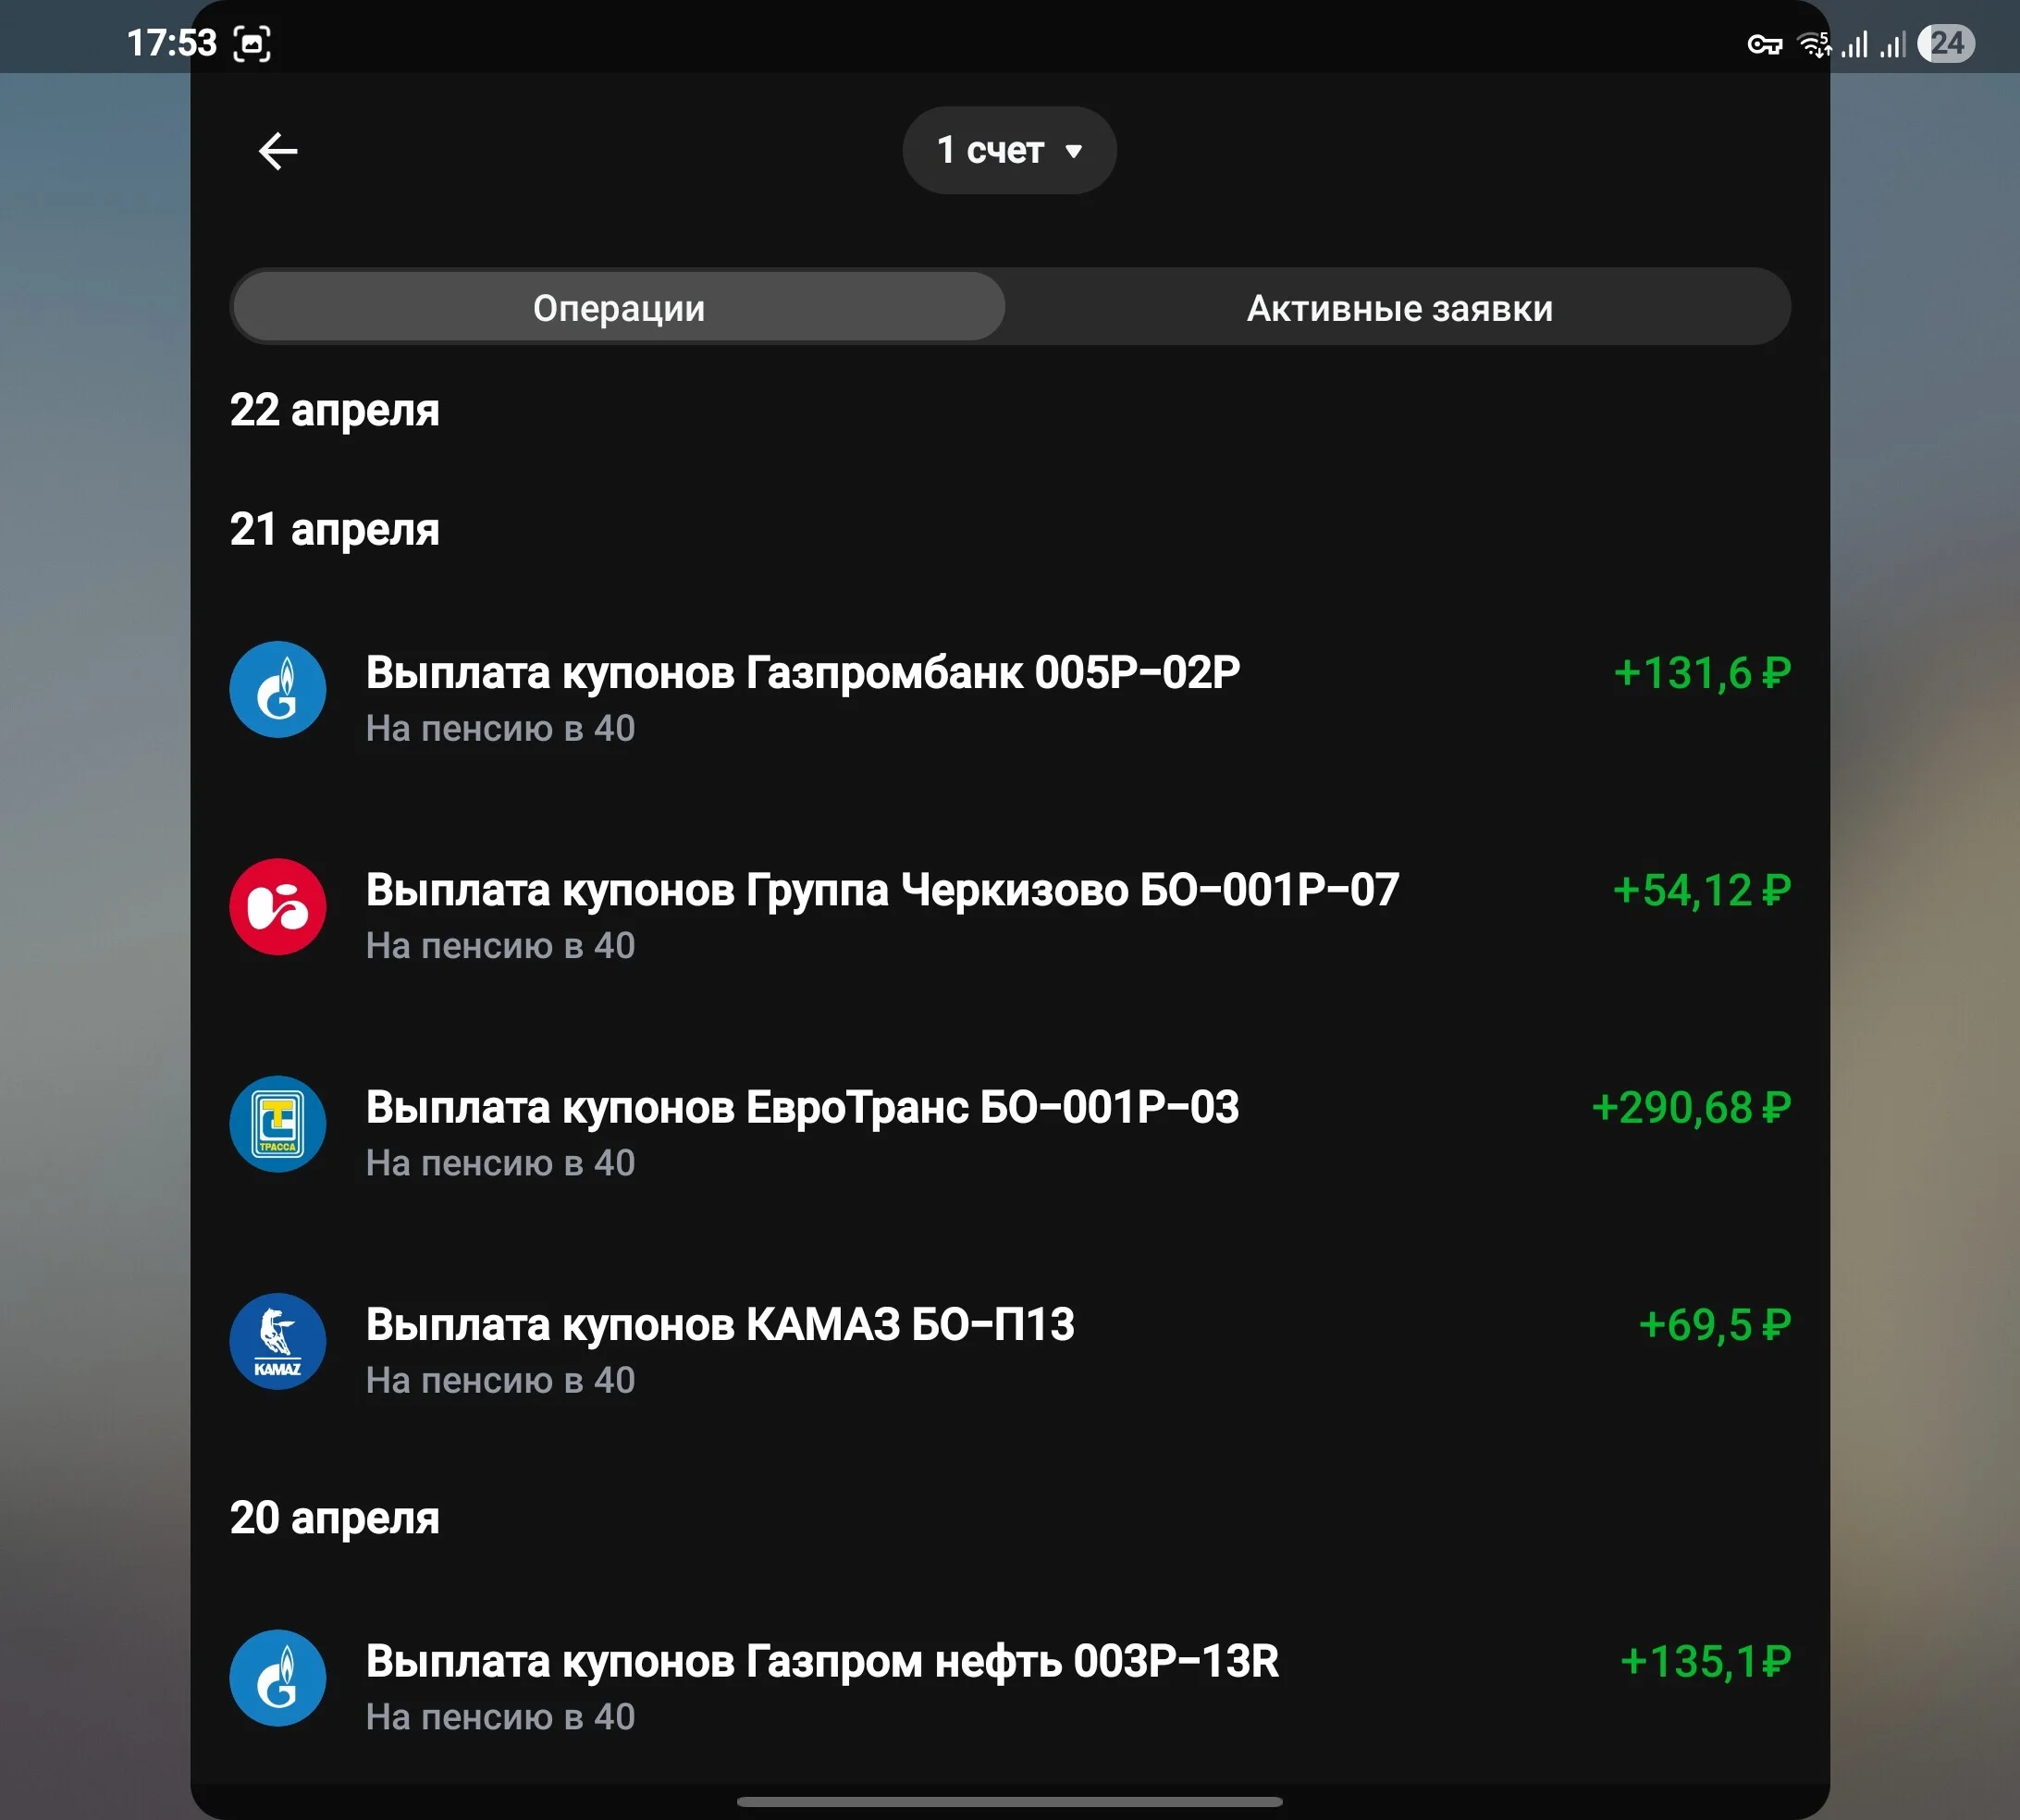Tap the 21 апреля date header

coord(335,529)
